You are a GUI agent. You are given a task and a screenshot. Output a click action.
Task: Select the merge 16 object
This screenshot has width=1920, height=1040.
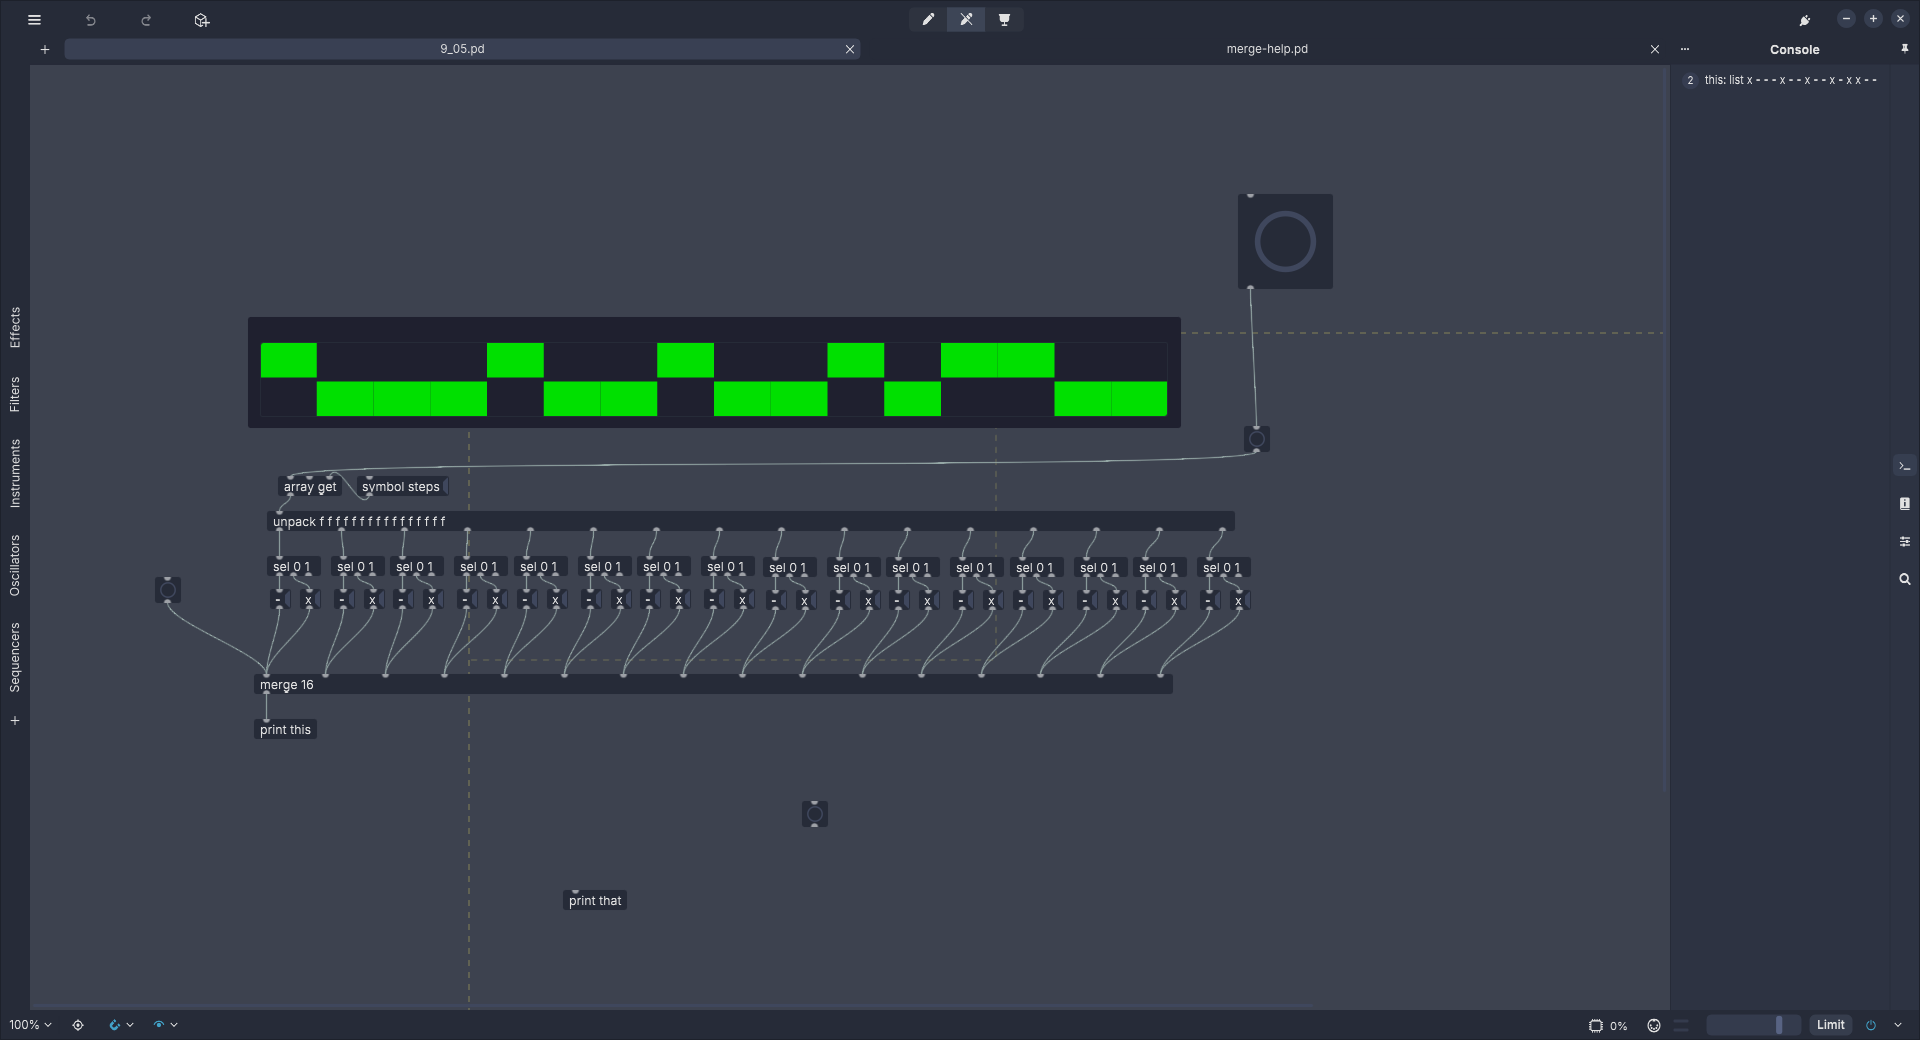click(x=713, y=685)
